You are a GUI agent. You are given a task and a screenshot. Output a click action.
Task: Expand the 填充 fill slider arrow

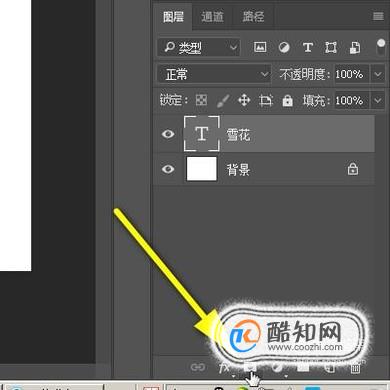pyautogui.click(x=378, y=100)
